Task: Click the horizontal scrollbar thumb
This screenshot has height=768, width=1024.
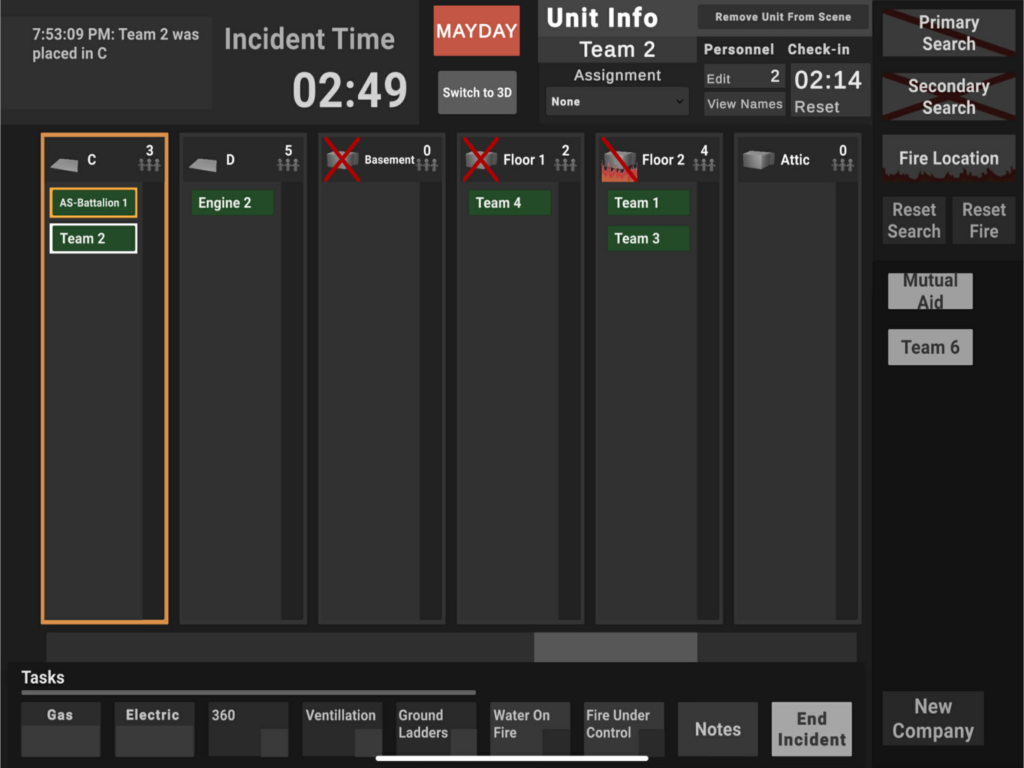Action: 615,647
